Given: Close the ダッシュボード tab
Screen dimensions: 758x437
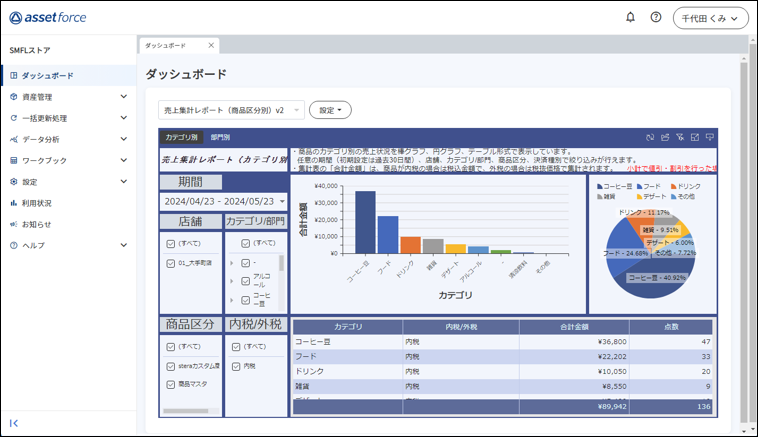Looking at the screenshot, I should (x=211, y=46).
